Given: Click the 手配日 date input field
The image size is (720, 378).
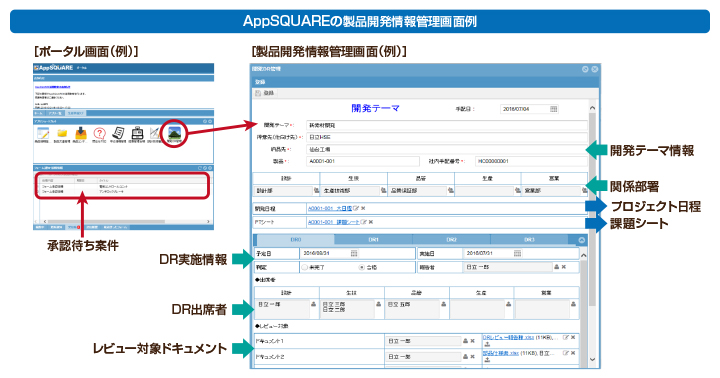Looking at the screenshot, I should pos(529,109).
